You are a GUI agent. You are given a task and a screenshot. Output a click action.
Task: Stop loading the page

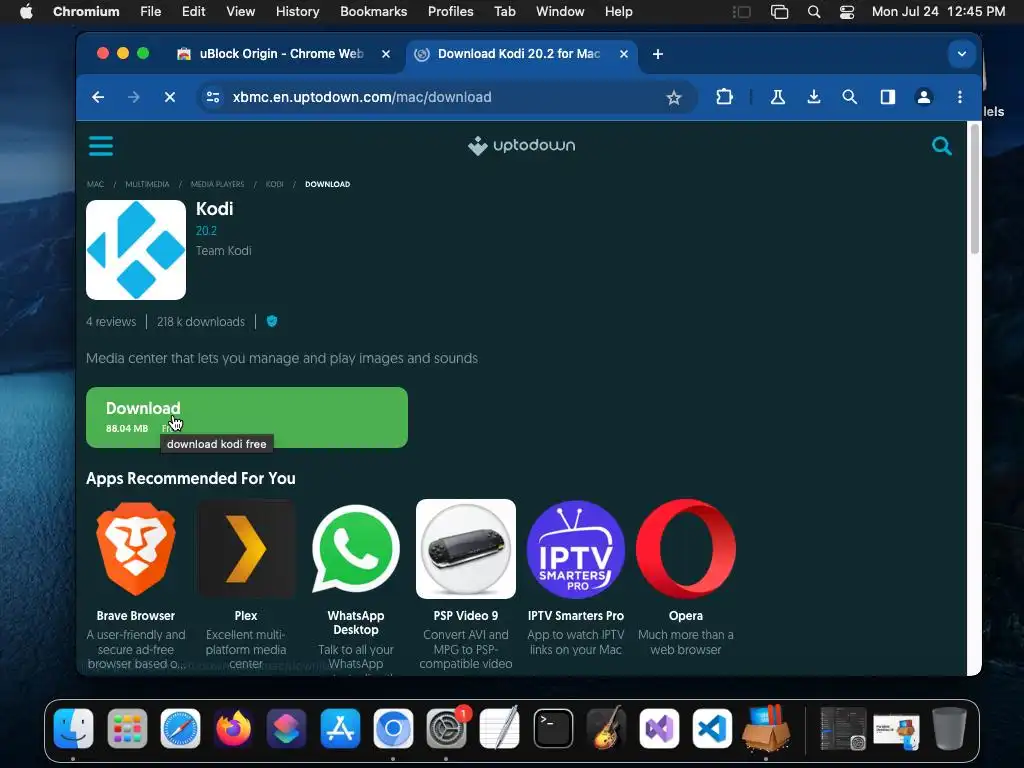[x=170, y=97]
